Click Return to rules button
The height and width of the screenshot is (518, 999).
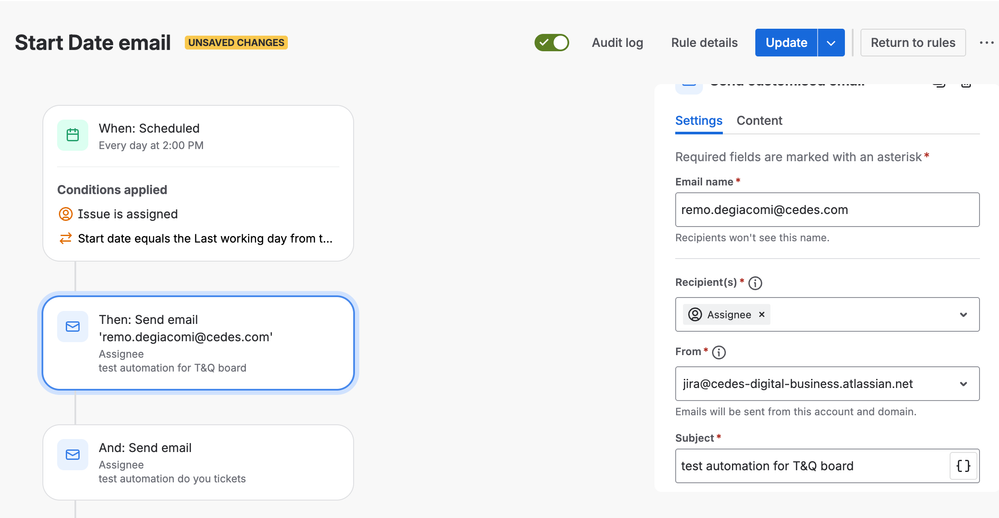tap(913, 43)
